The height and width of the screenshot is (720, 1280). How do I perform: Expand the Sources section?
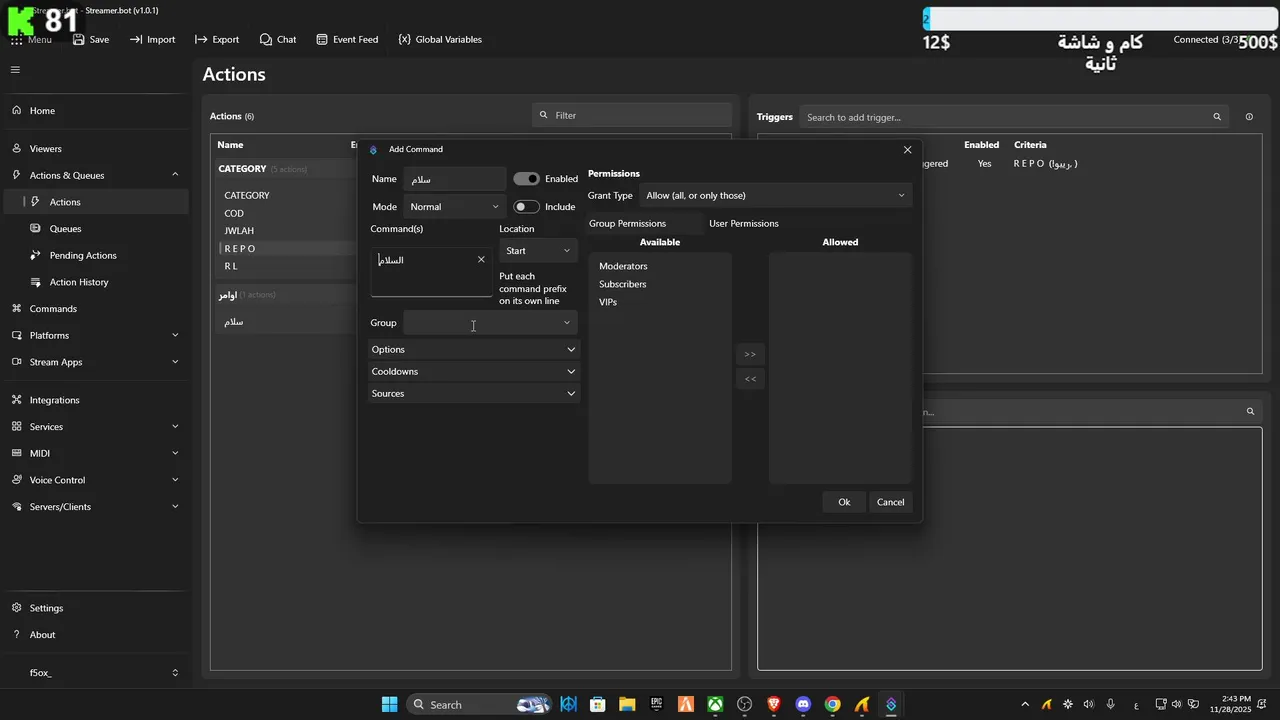[473, 393]
